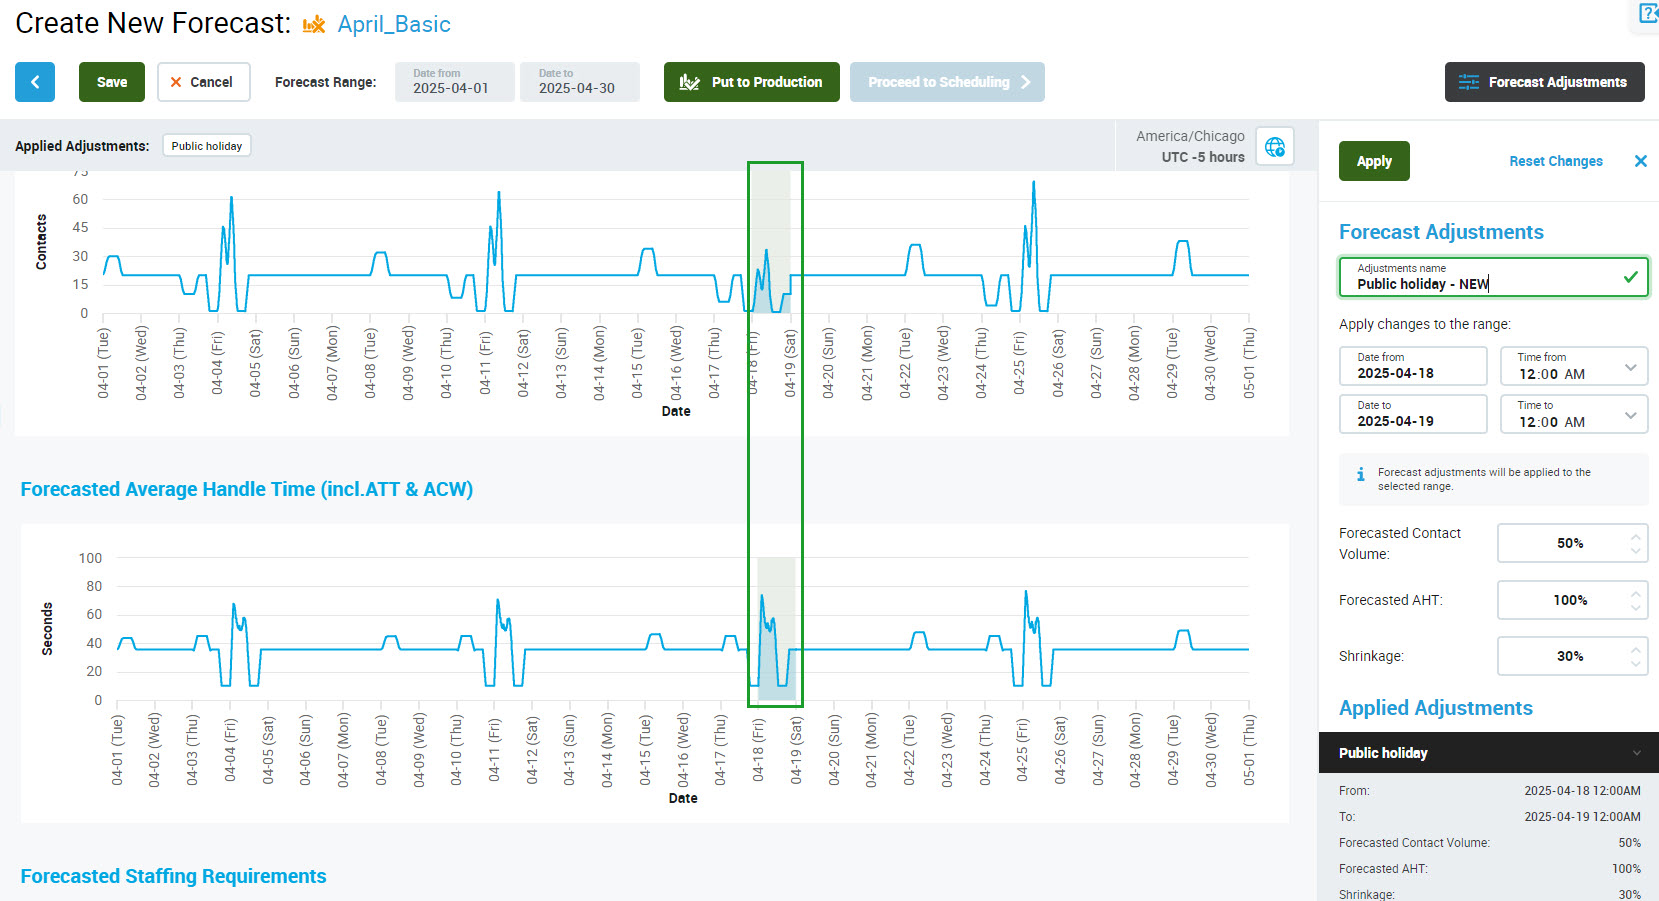Decrease the Shrinkage percentage value
The height and width of the screenshot is (901, 1659).
tap(1636, 664)
